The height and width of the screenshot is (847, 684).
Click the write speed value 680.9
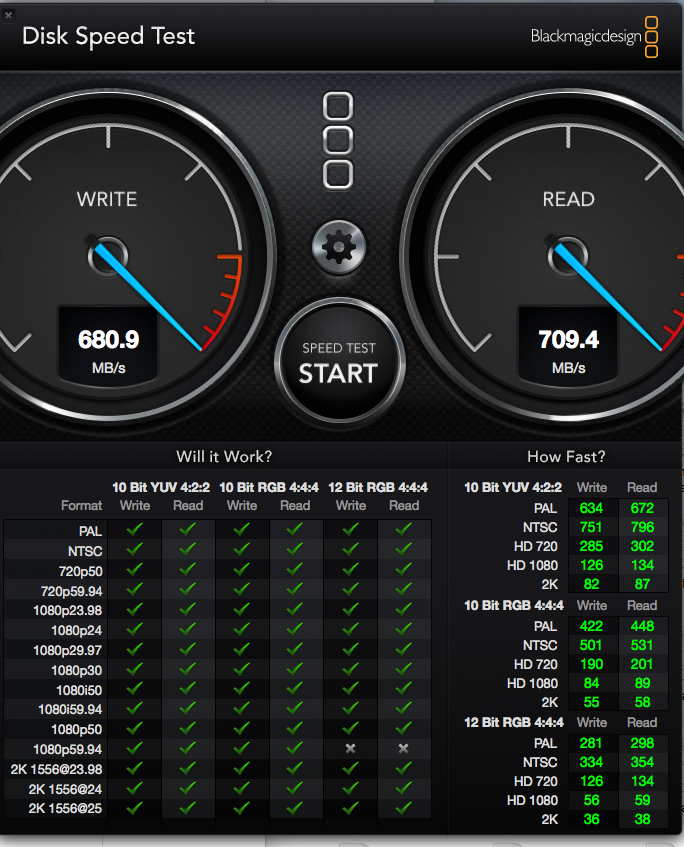(x=109, y=340)
